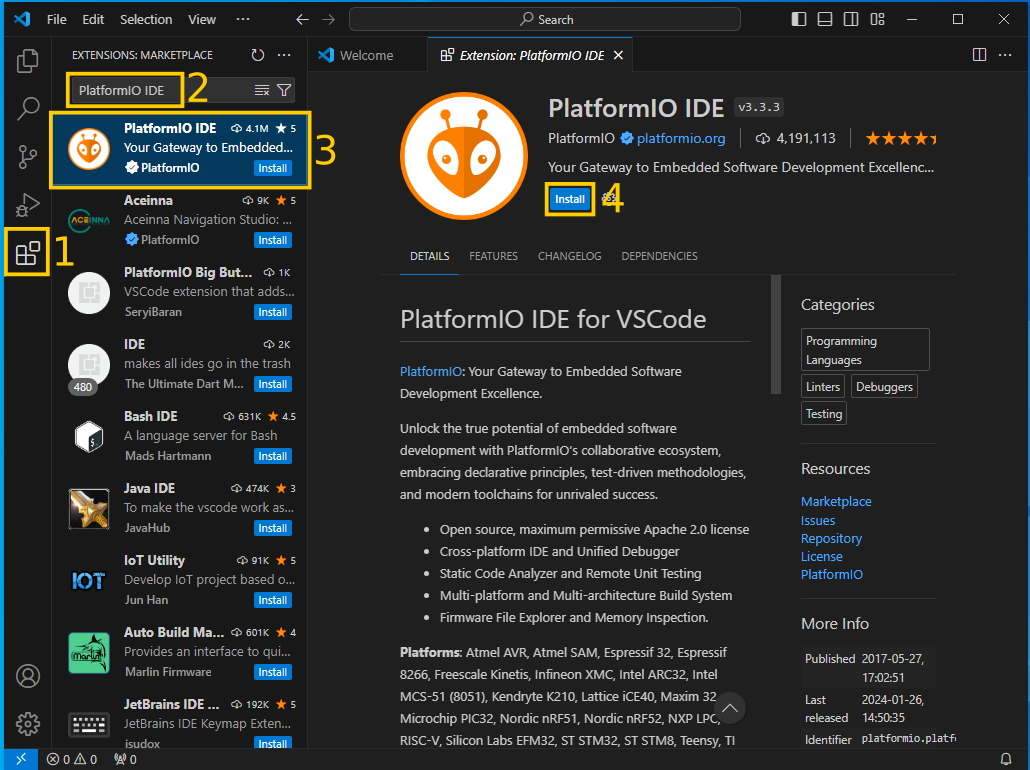Screen dimensions: 1030x770
Task: Open the Extensions view in activity bar
Action: tap(28, 253)
